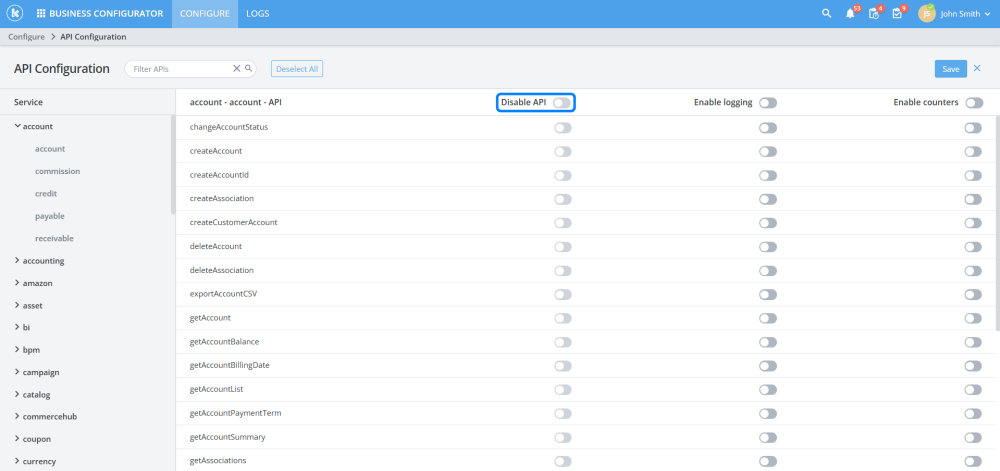The width and height of the screenshot is (1000, 471).
Task: Select the payable sub-service
Action: tap(50, 216)
